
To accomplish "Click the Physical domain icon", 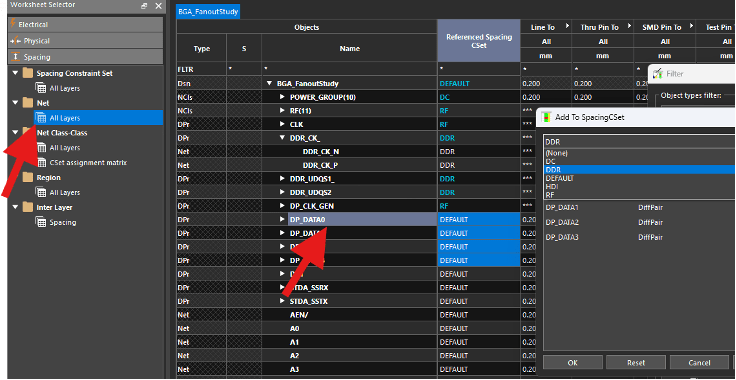I will (x=15, y=41).
